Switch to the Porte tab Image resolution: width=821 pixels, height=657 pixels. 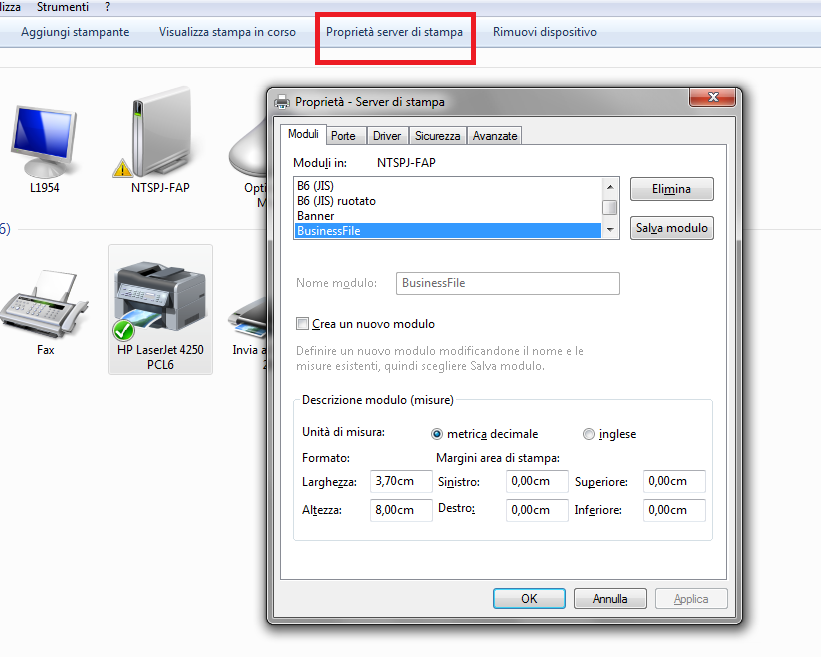click(343, 136)
